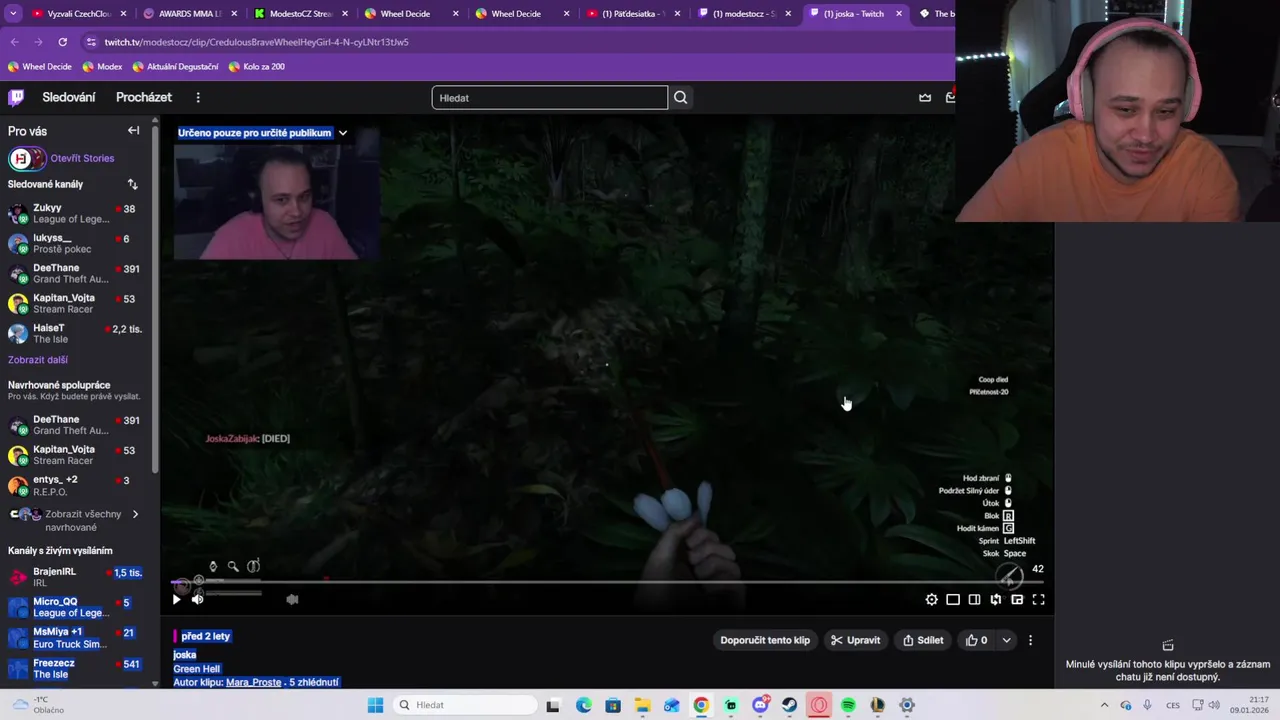
Task: Toggle picture-in-picture mode in player
Action: (x=1017, y=599)
